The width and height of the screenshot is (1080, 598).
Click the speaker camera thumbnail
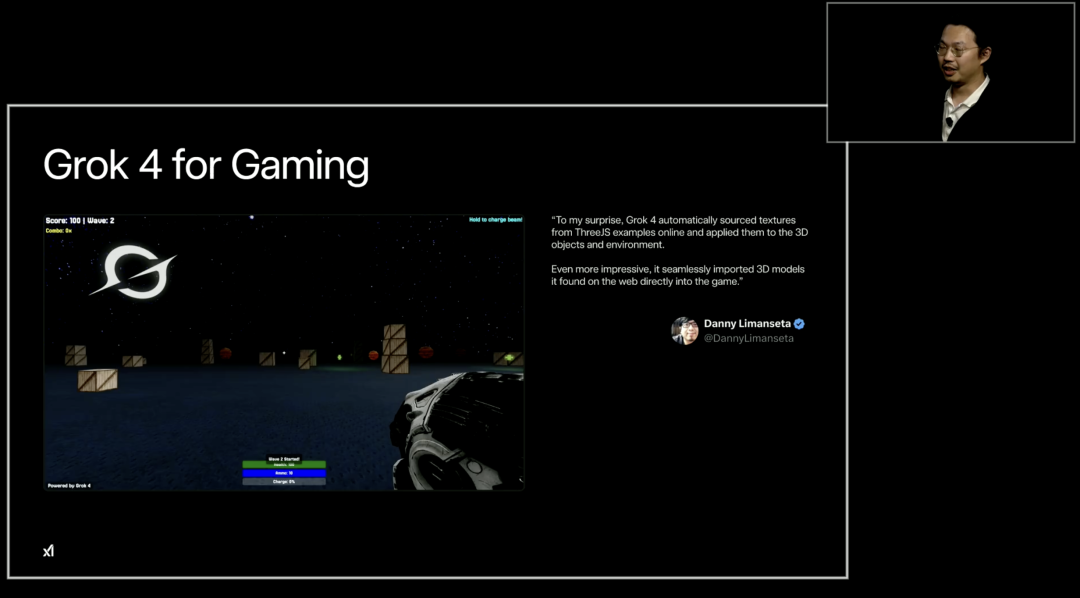[950, 72]
